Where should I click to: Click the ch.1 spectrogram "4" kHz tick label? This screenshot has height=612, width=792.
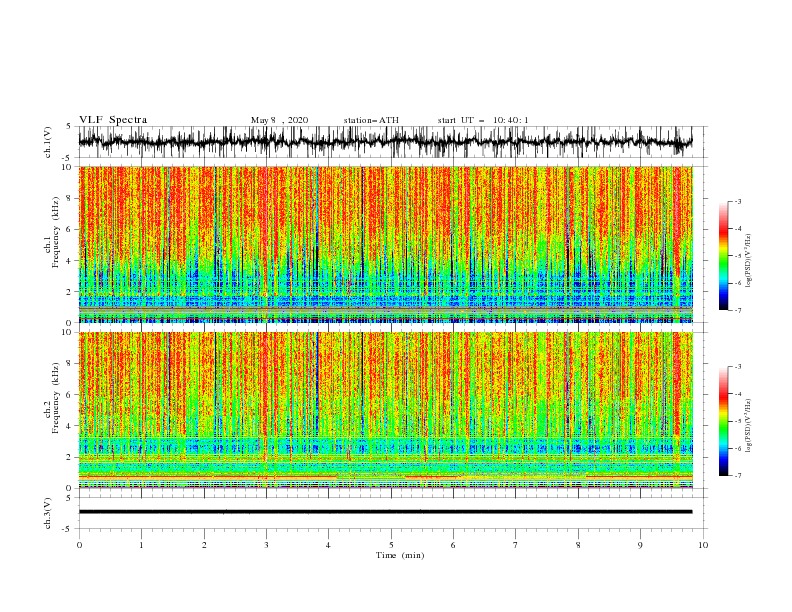[71, 261]
